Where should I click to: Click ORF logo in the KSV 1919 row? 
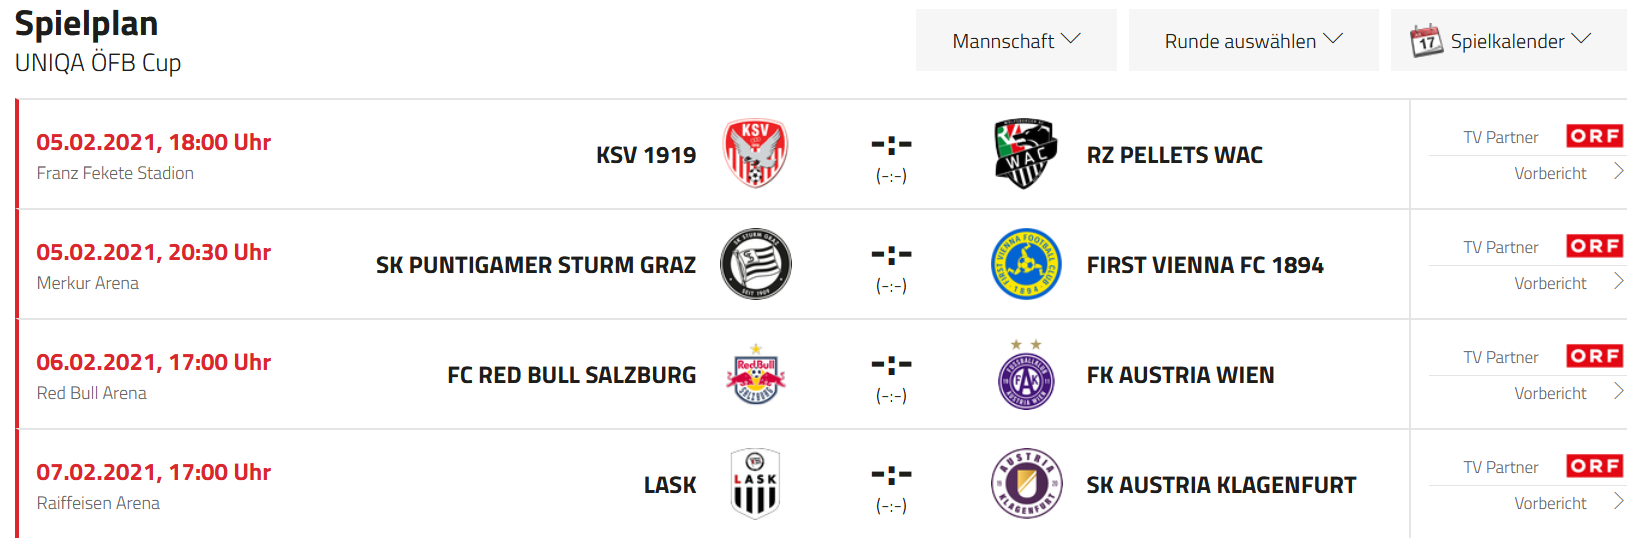(x=1595, y=136)
